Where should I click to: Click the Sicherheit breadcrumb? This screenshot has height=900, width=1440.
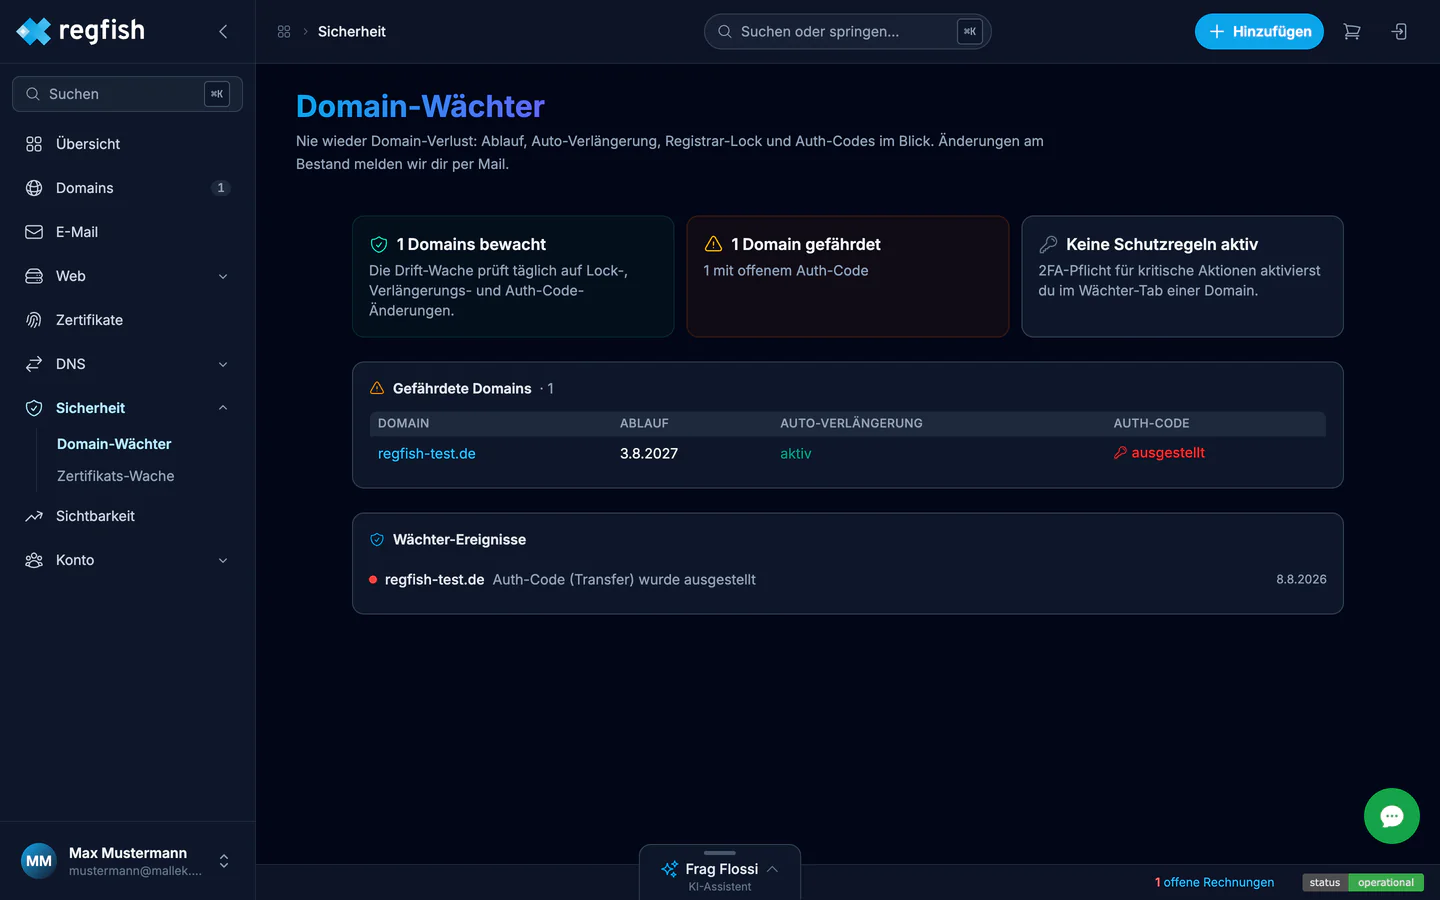click(352, 32)
